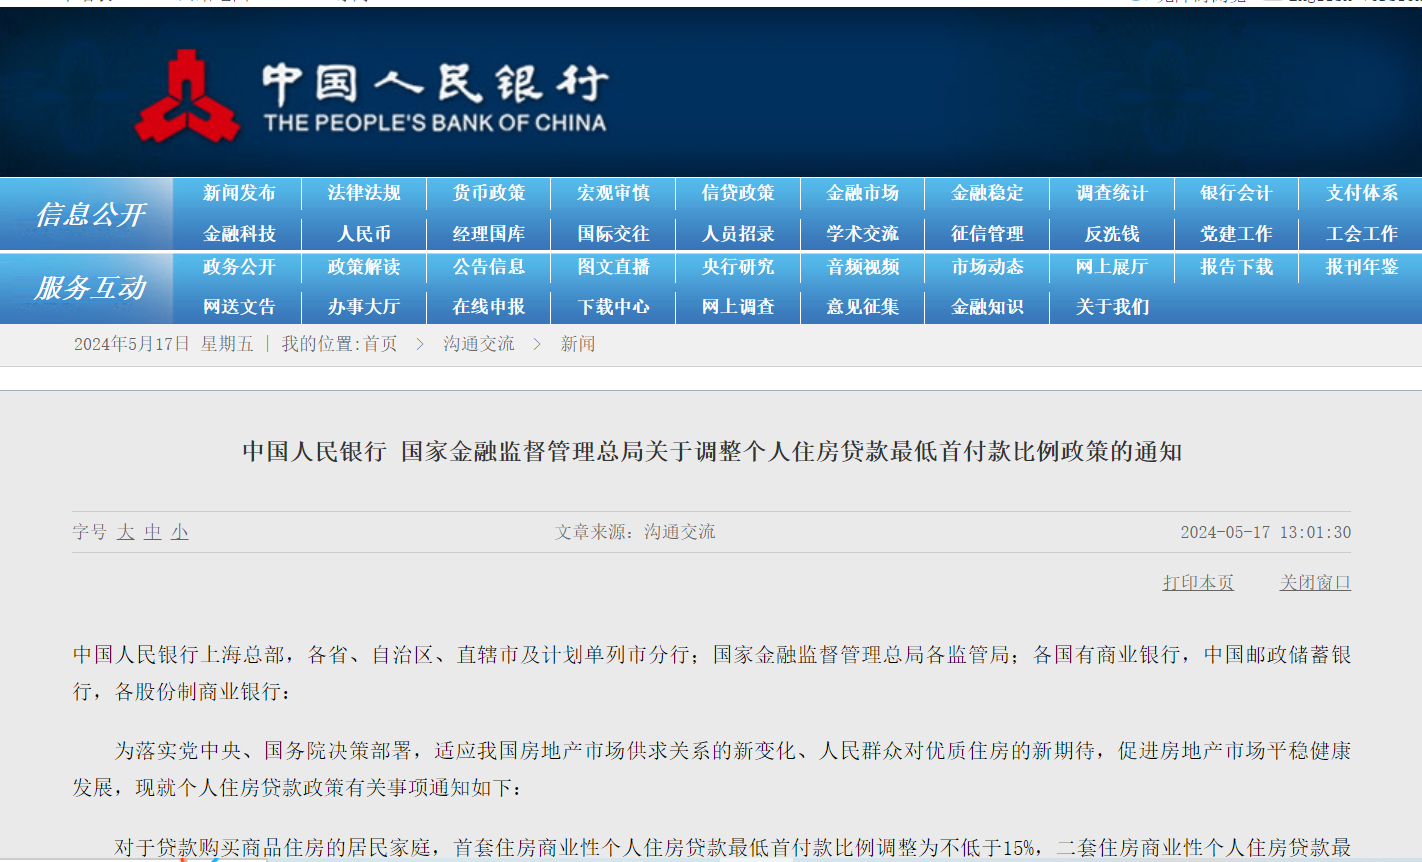This screenshot has height=862, width=1422.
Task: Open 政策解读 under 服务互动
Action: coord(364,267)
